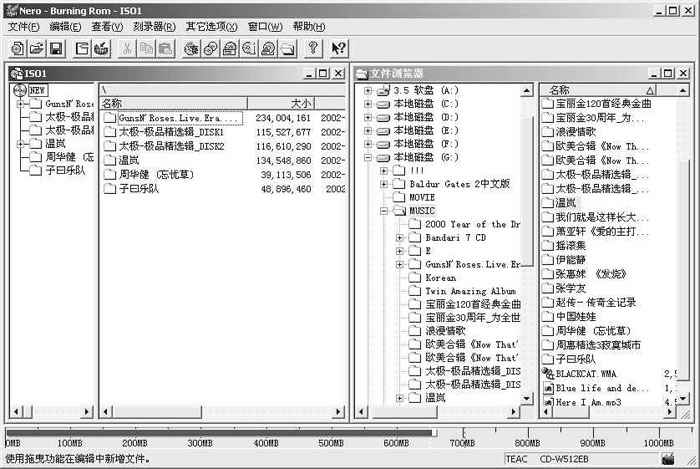Viewport: 700px width, 469px height.
Task: Open the 窗口(W) menu
Action: pos(265,27)
